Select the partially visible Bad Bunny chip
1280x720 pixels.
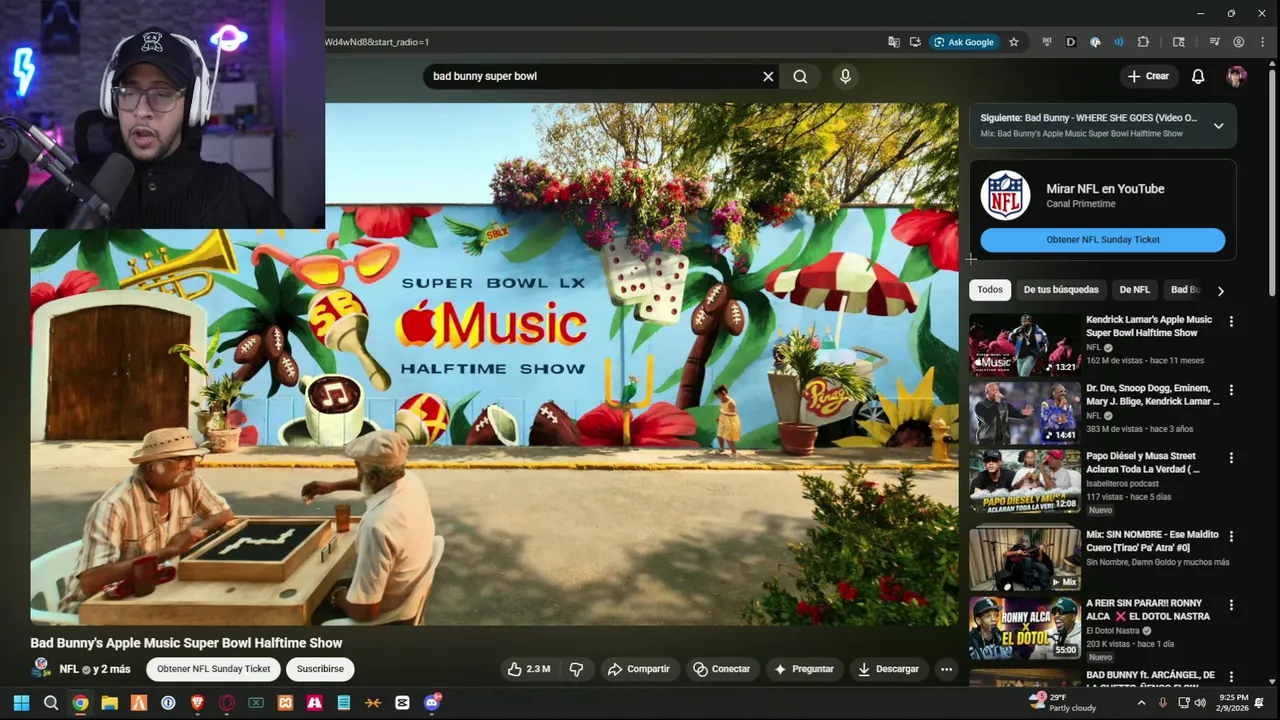(x=1184, y=290)
